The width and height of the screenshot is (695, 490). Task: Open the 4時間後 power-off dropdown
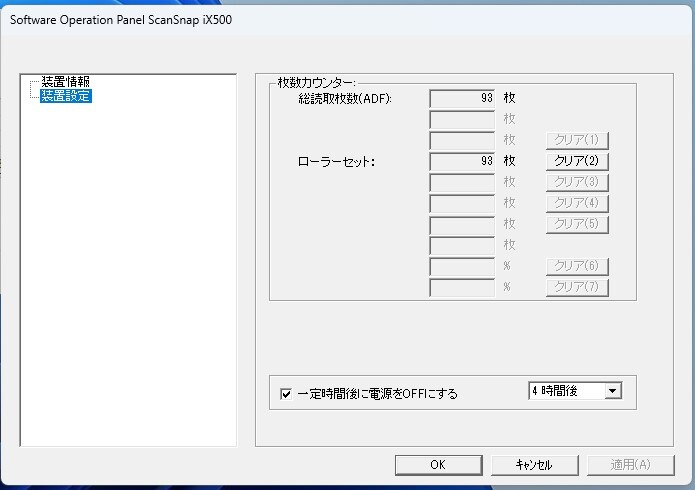click(613, 391)
